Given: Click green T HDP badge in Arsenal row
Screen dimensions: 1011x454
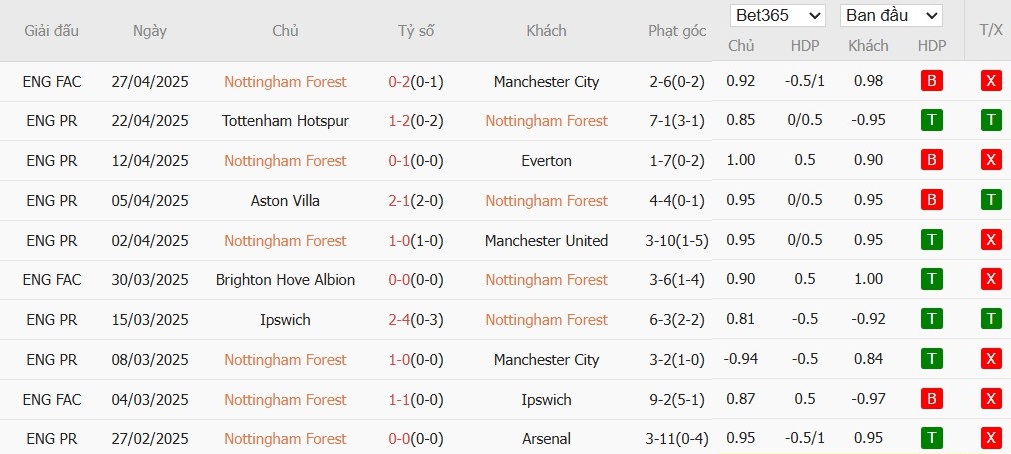Looking at the screenshot, I should click(x=932, y=439).
